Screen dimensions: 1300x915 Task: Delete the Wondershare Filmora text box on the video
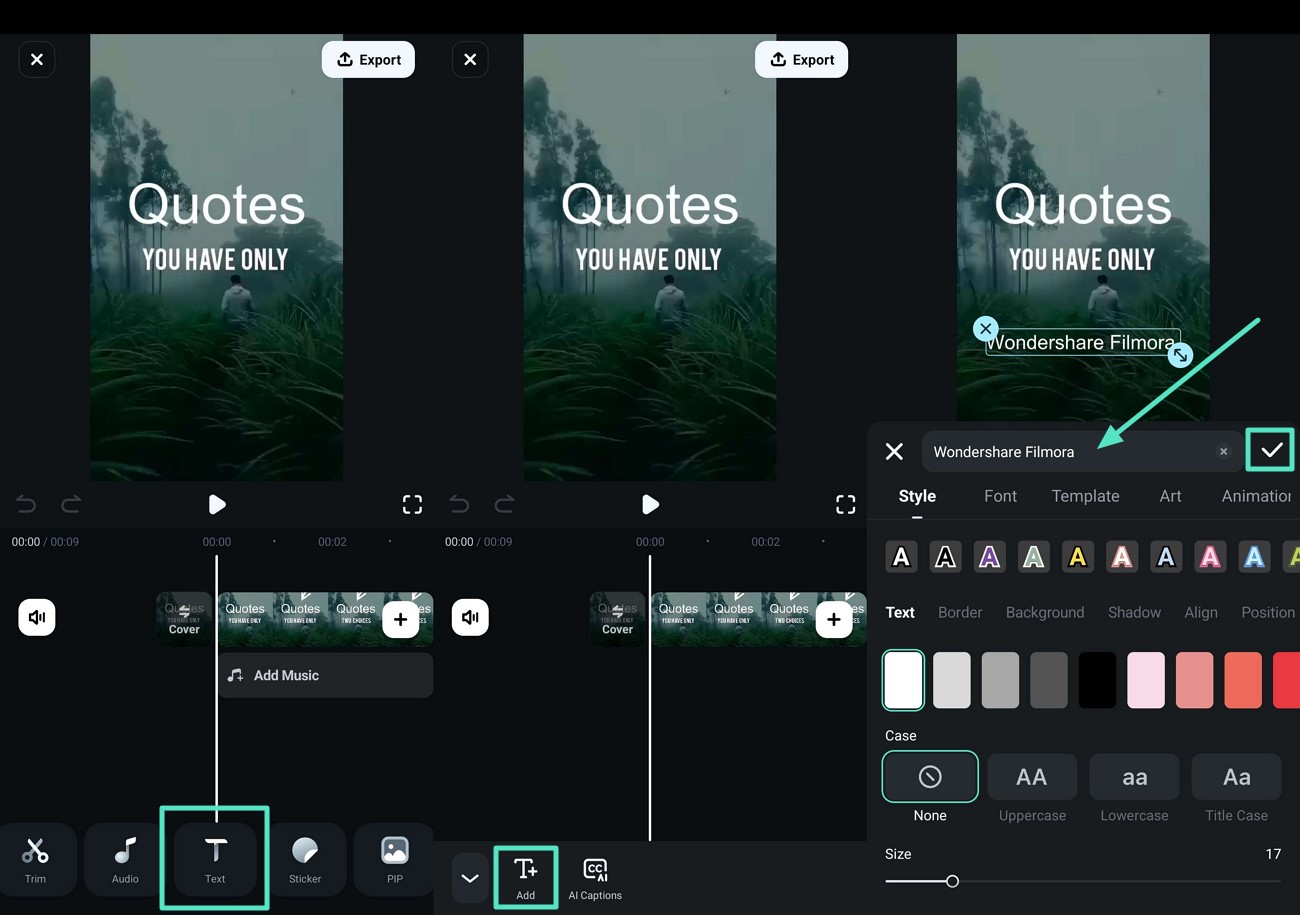pyautogui.click(x=986, y=328)
